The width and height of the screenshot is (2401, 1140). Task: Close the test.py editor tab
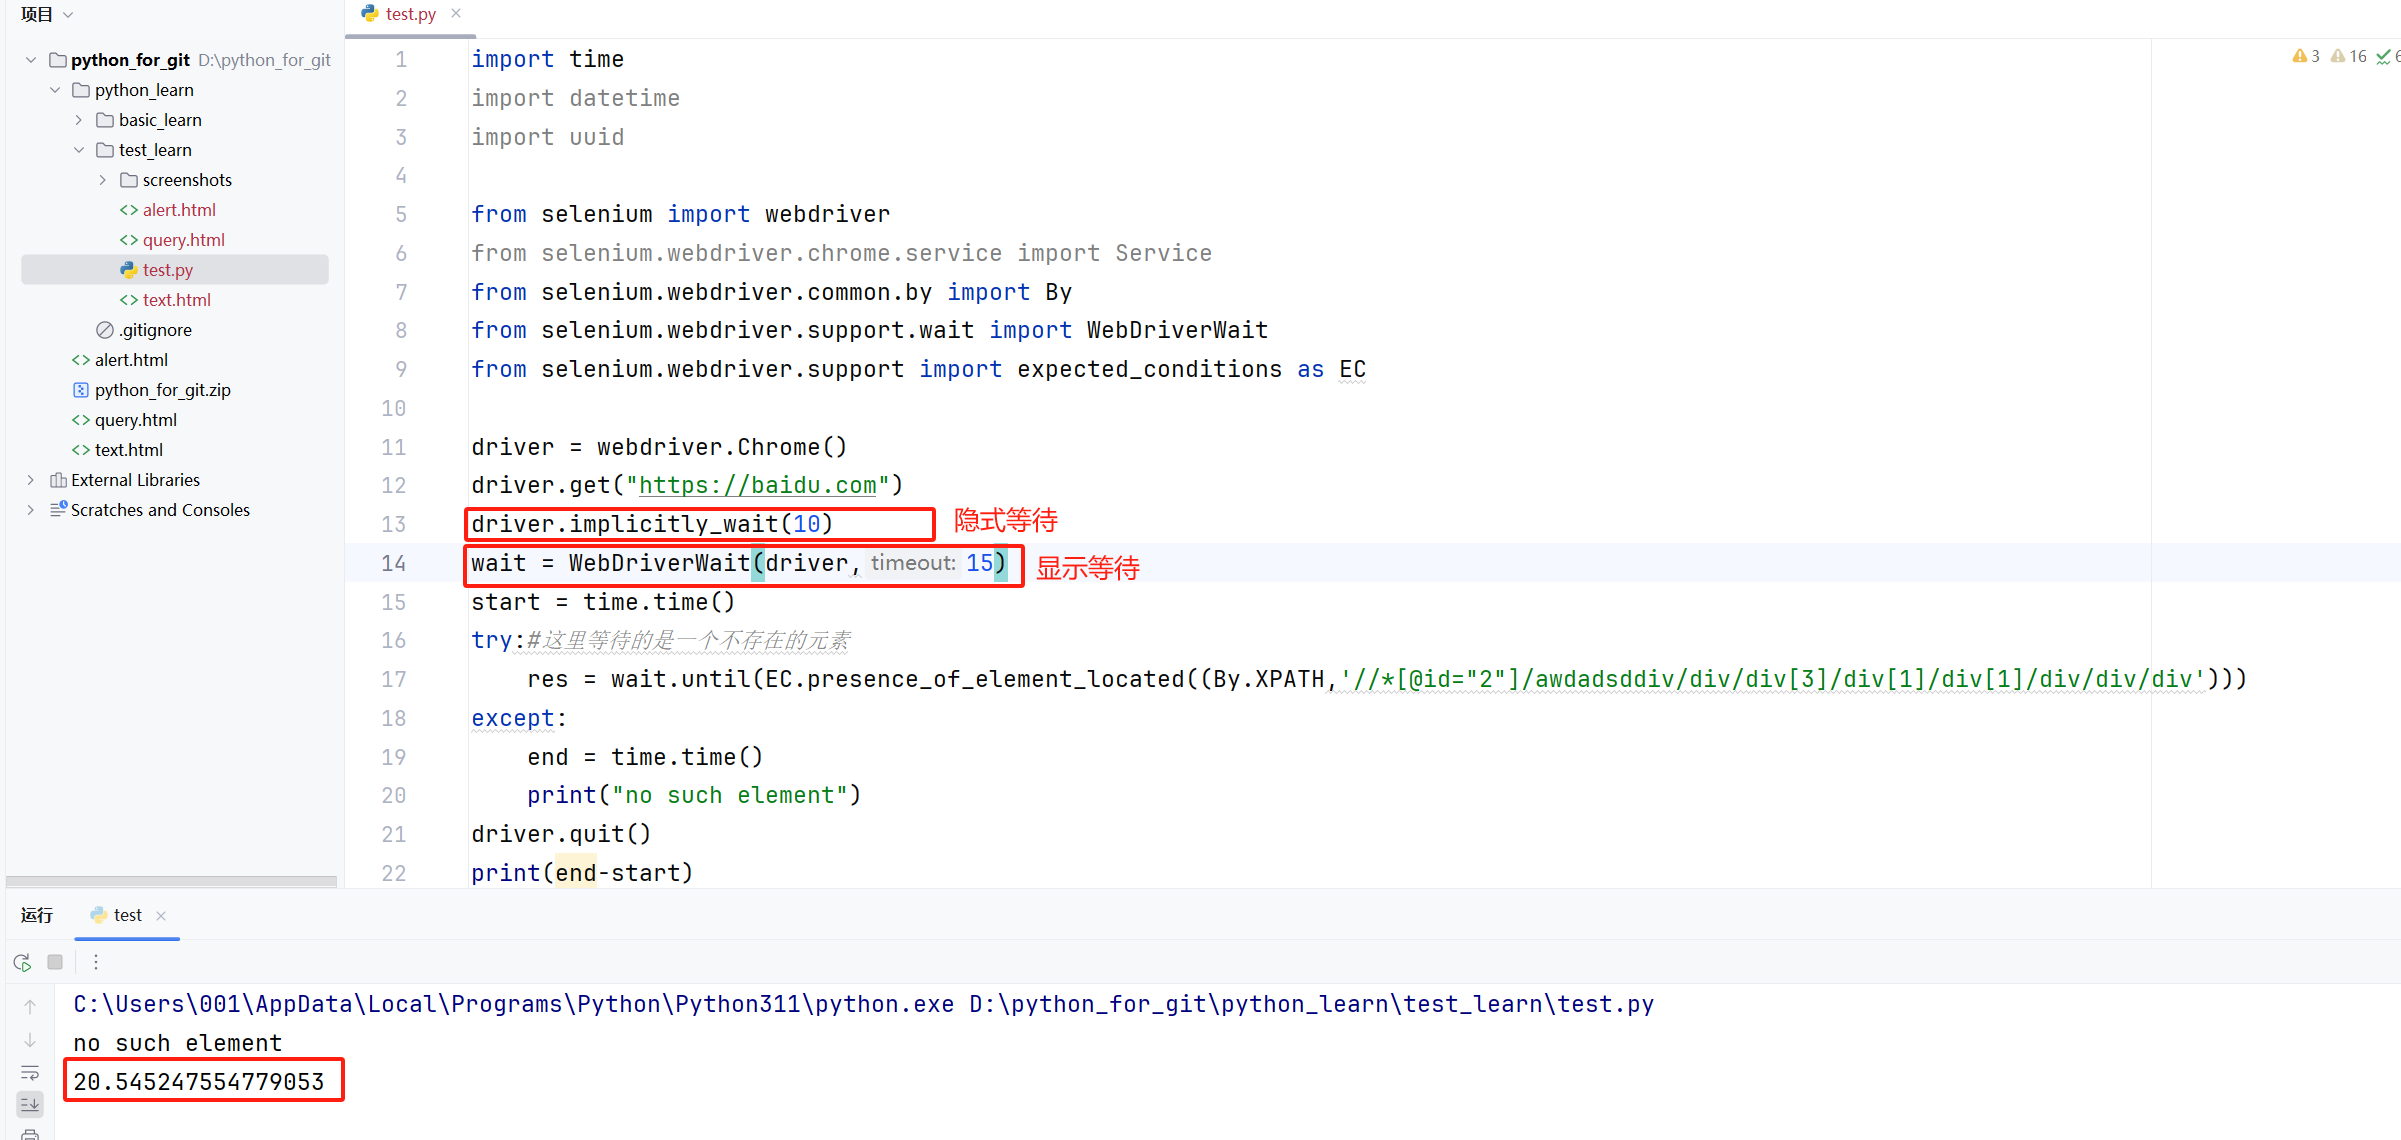(x=456, y=13)
